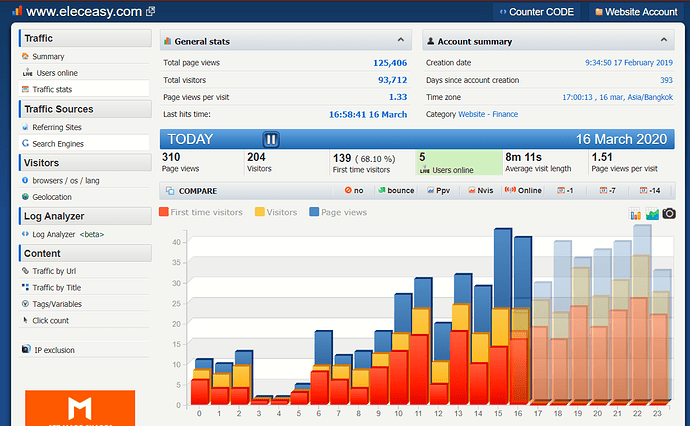Open the Website - Finance category link
Image resolution: width=690 pixels, height=426 pixels.
[x=488, y=114]
